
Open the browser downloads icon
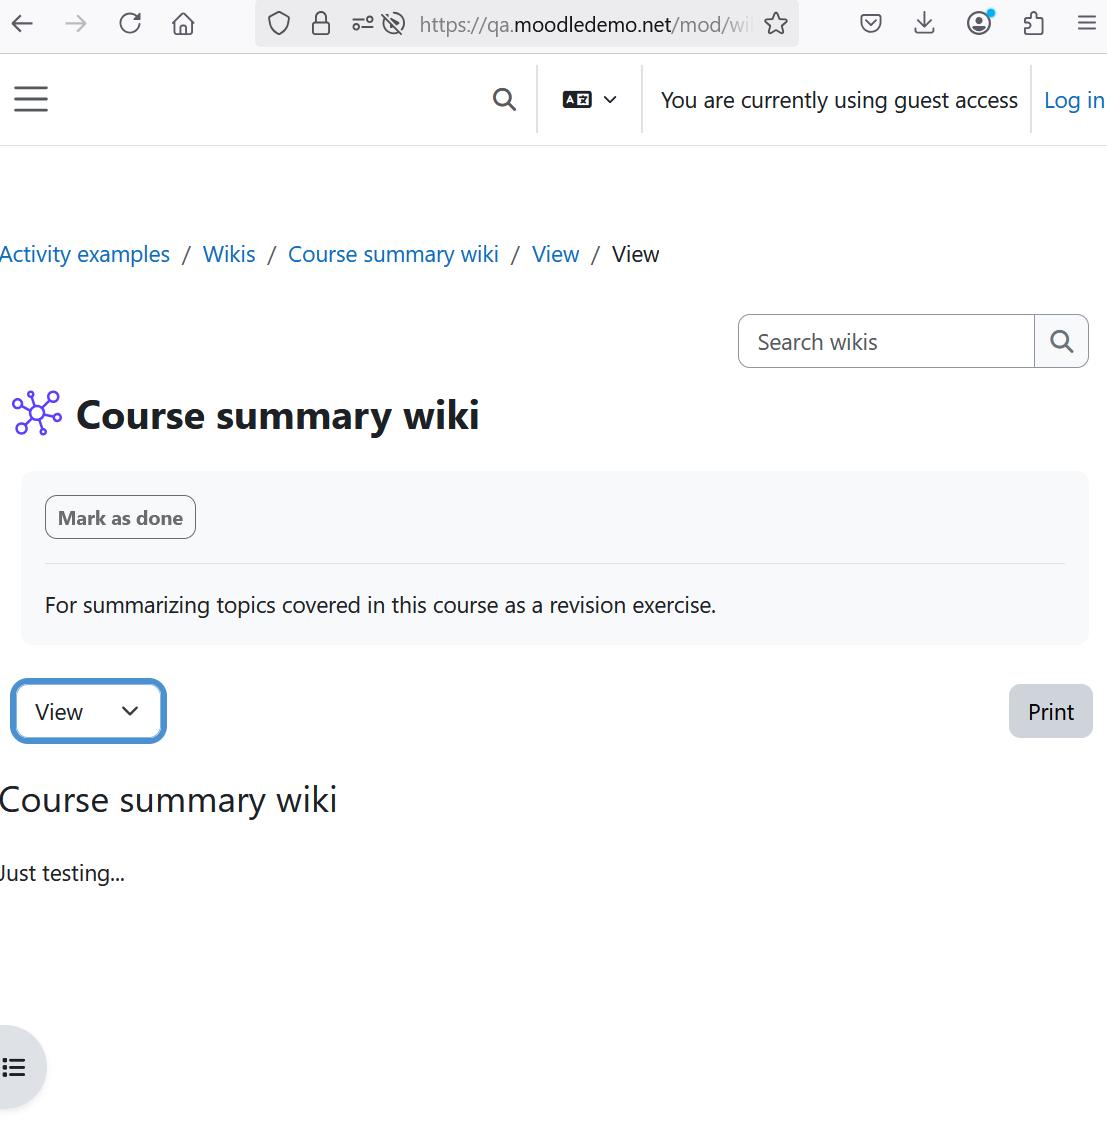pos(924,24)
